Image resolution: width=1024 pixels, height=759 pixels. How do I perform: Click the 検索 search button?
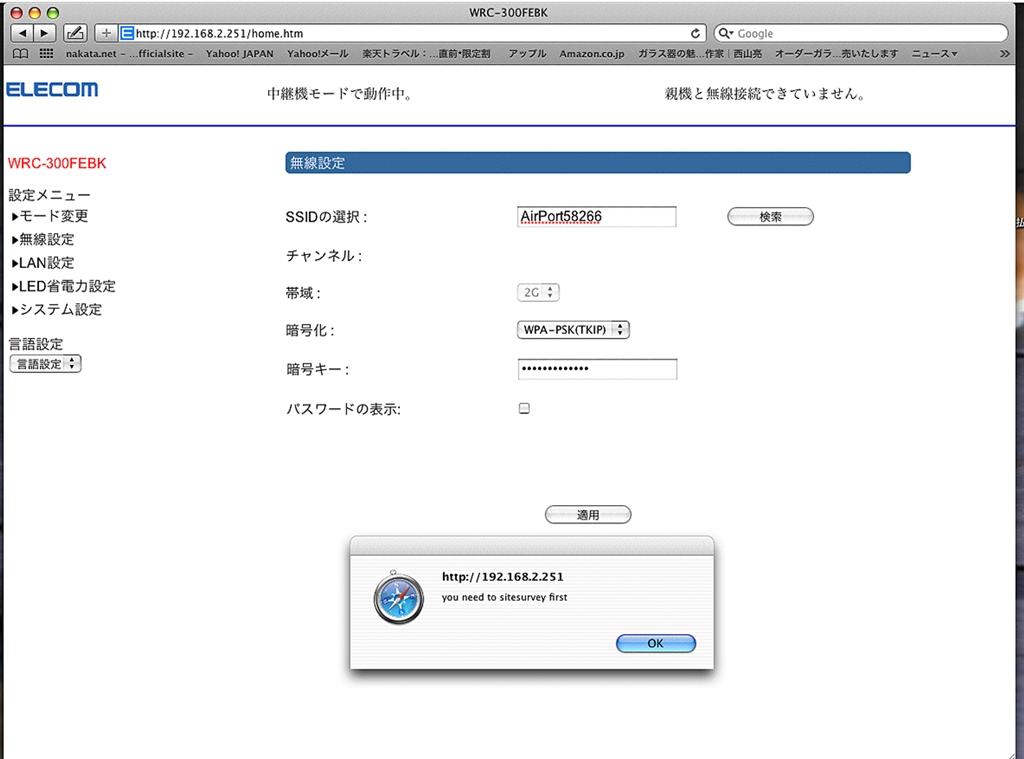click(771, 217)
